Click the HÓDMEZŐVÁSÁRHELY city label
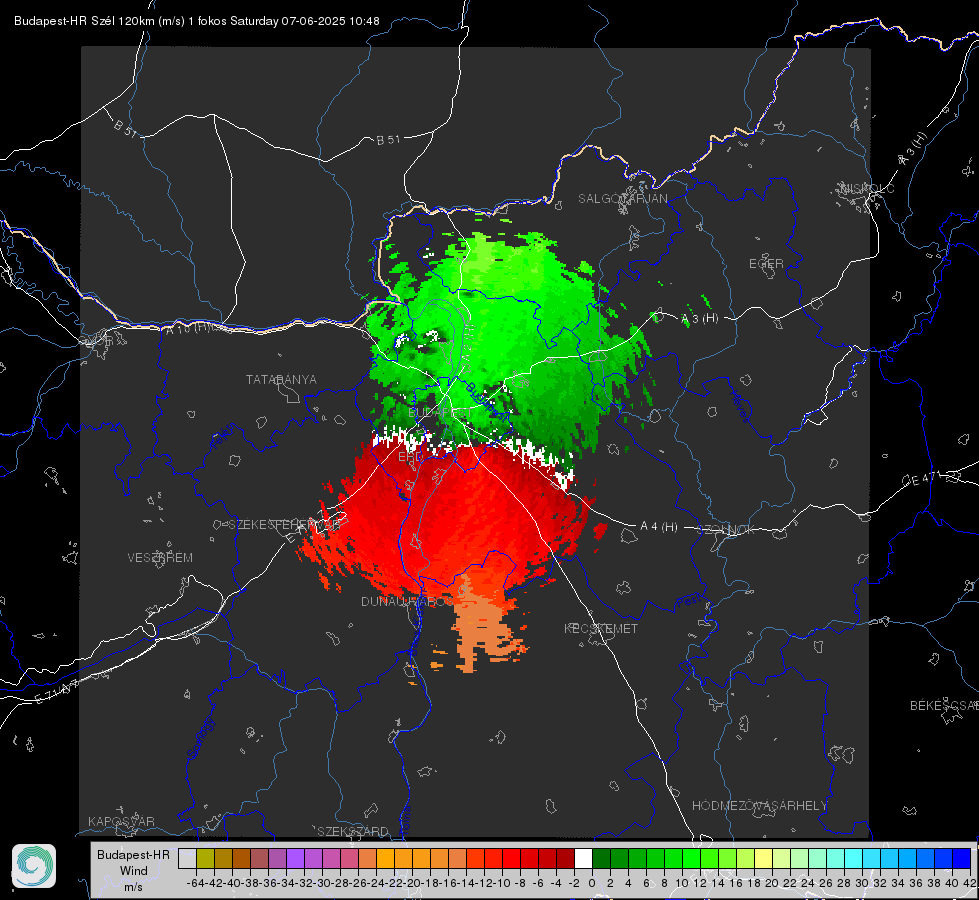 [x=759, y=806]
